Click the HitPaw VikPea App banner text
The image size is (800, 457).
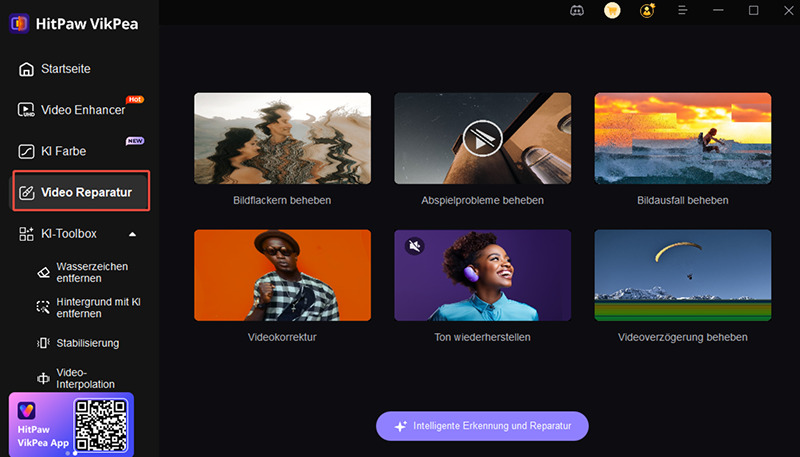pos(43,436)
